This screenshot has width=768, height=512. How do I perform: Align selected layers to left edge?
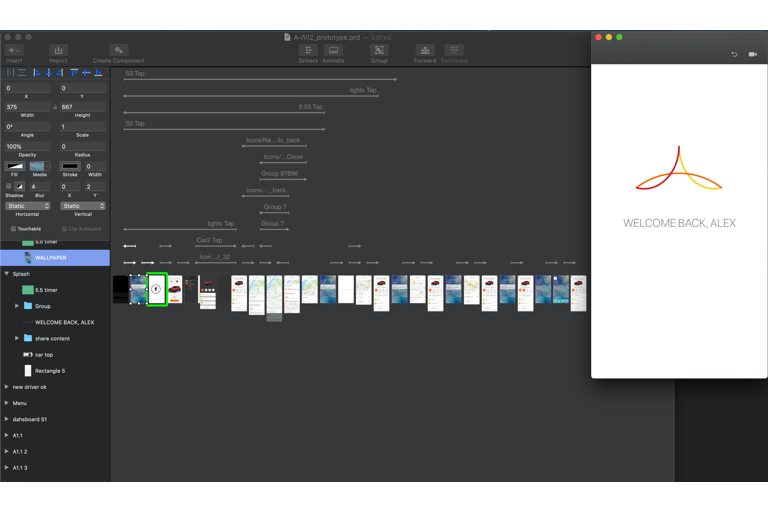point(37,73)
